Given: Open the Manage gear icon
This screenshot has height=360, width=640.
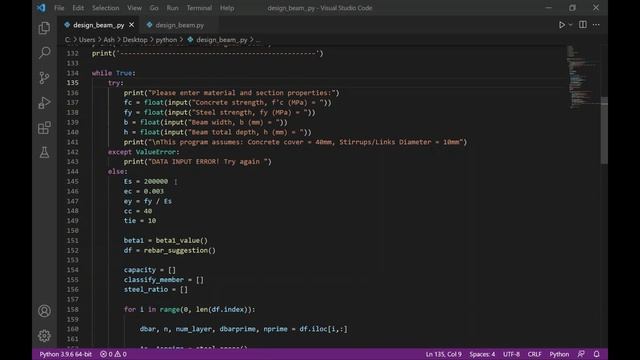Looking at the screenshot, I should pyautogui.click(x=44, y=336).
